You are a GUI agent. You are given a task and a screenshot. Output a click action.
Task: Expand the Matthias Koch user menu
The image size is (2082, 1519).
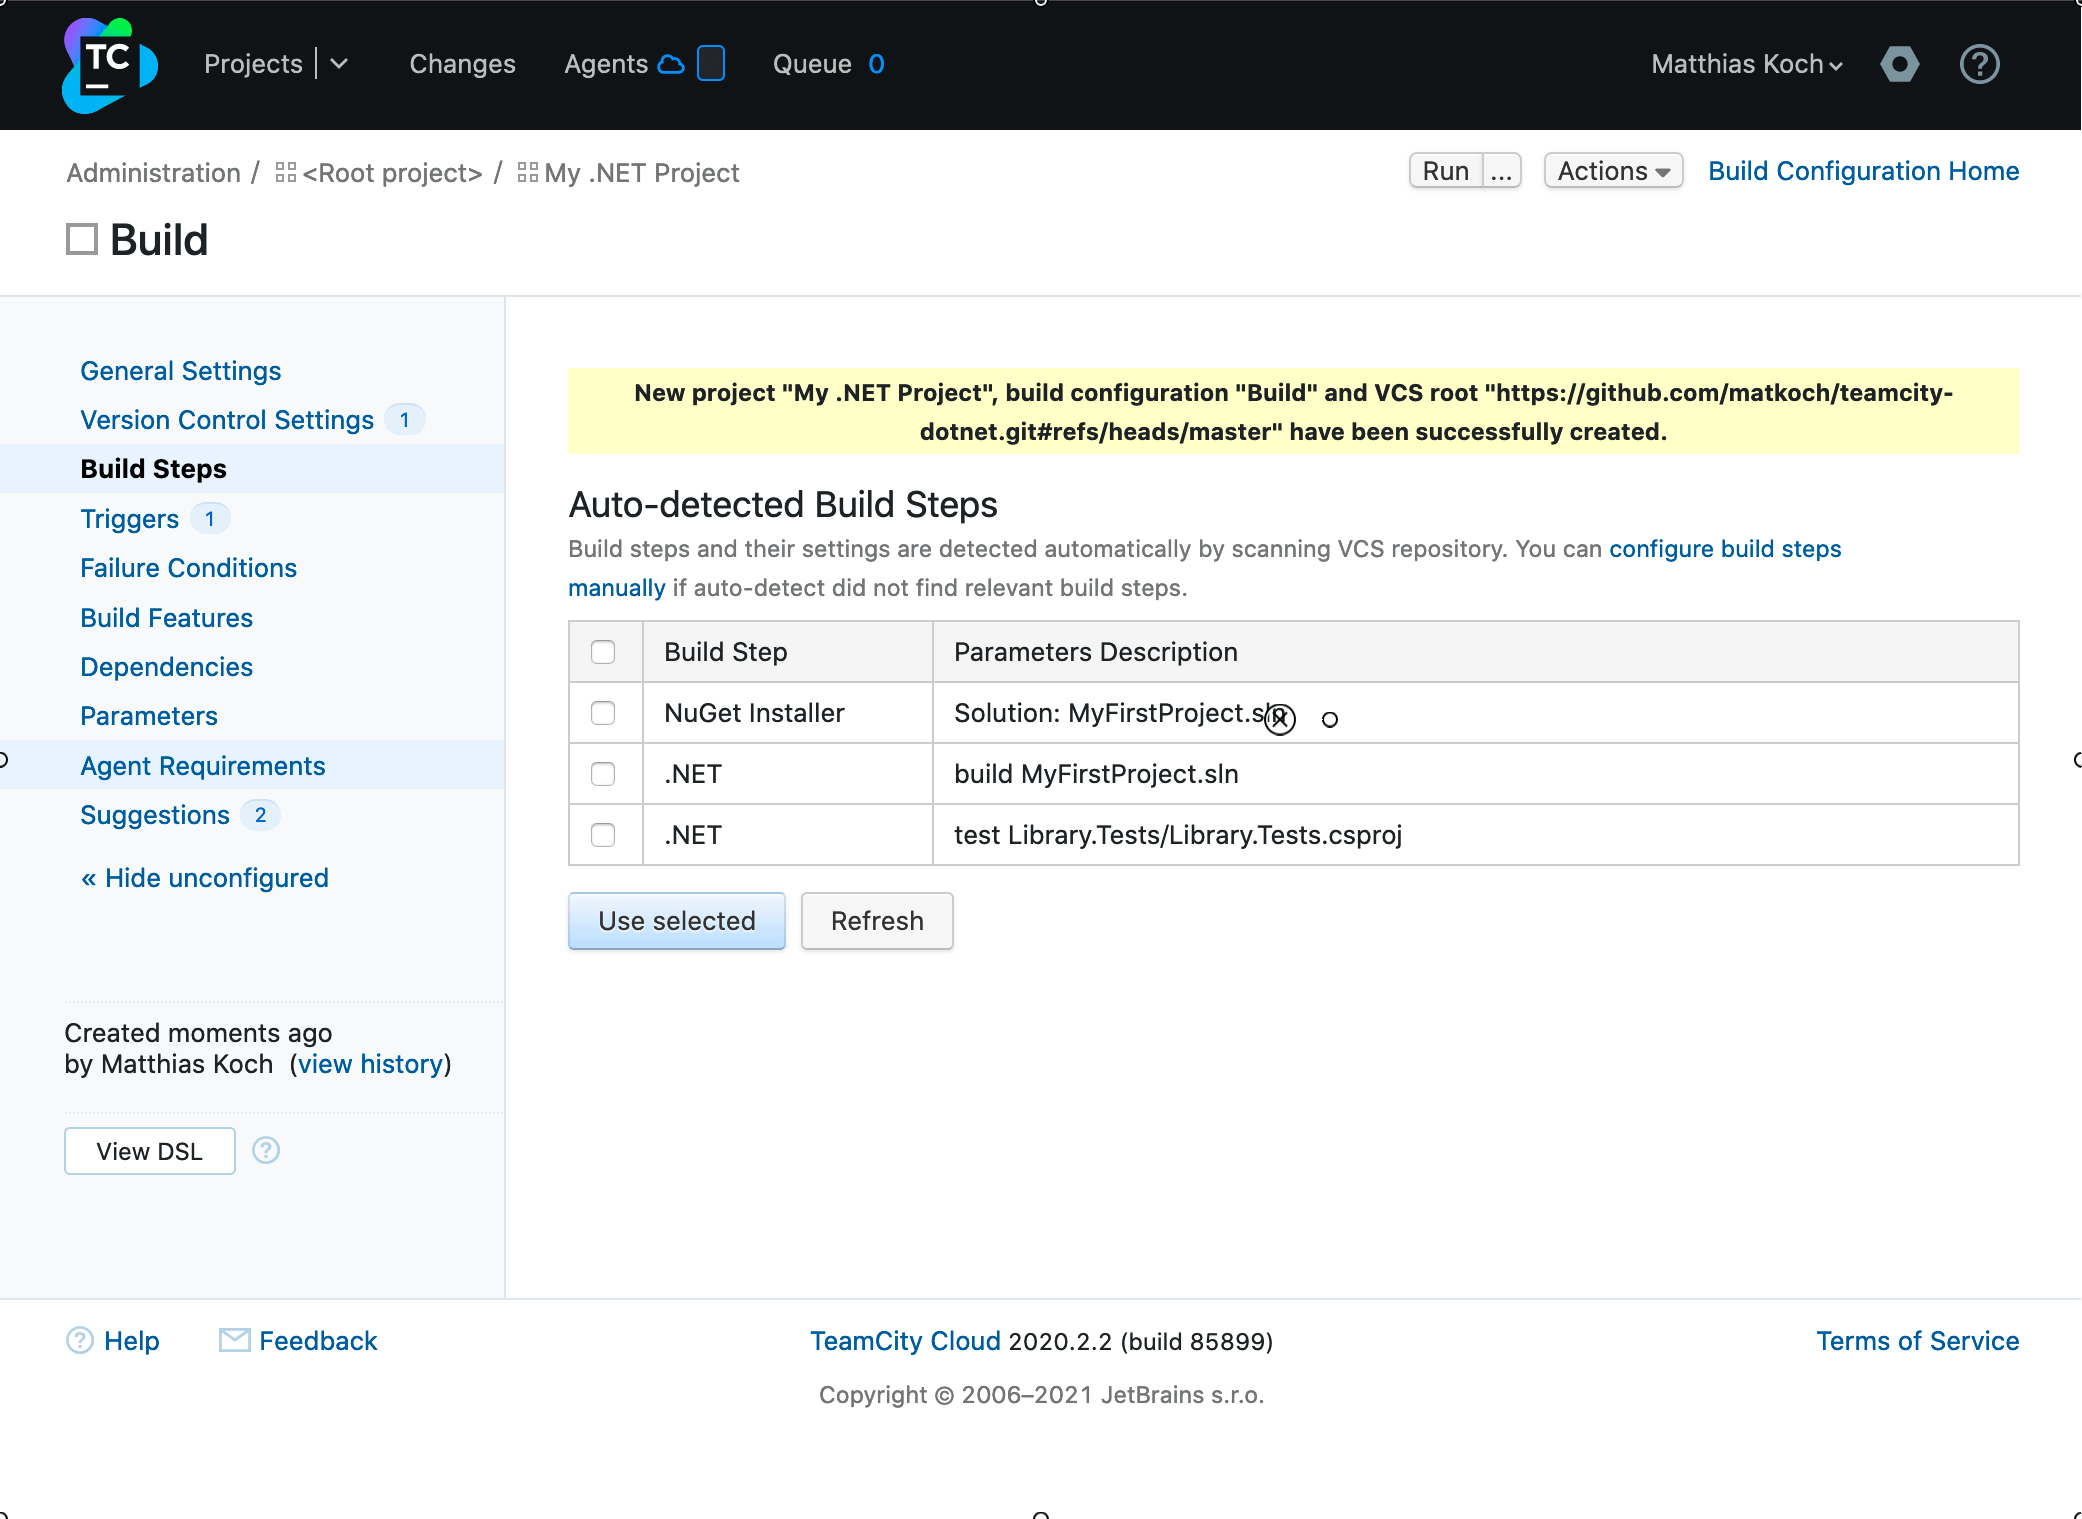1746,64
